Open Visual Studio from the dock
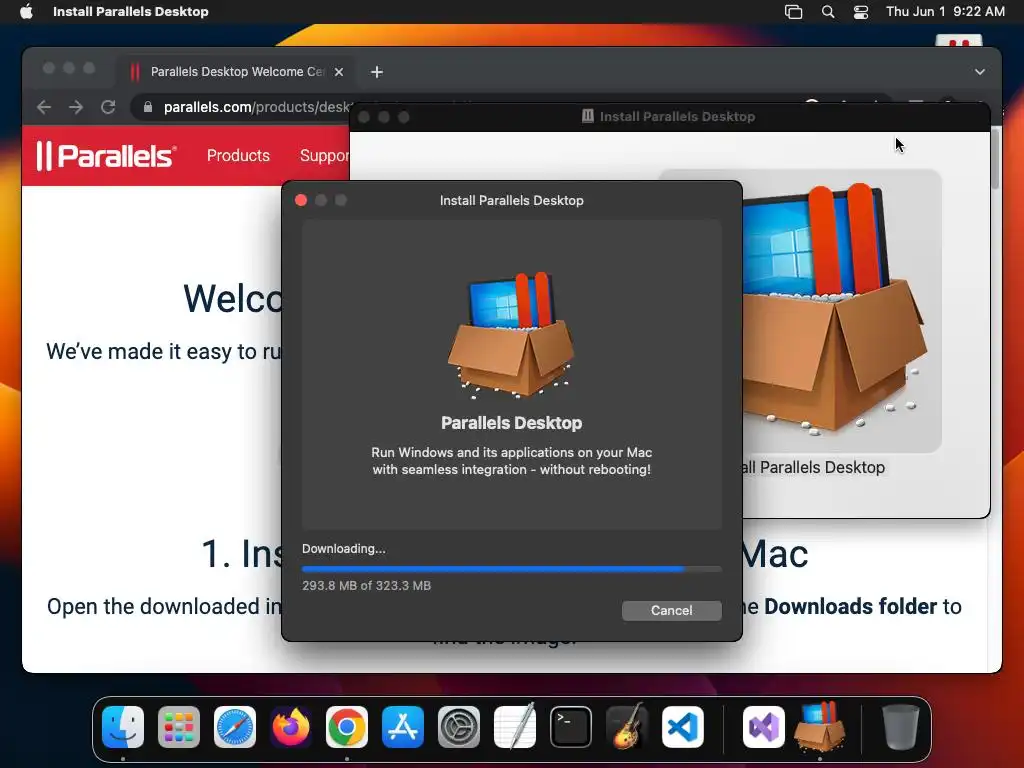The height and width of the screenshot is (768, 1024). 764,727
